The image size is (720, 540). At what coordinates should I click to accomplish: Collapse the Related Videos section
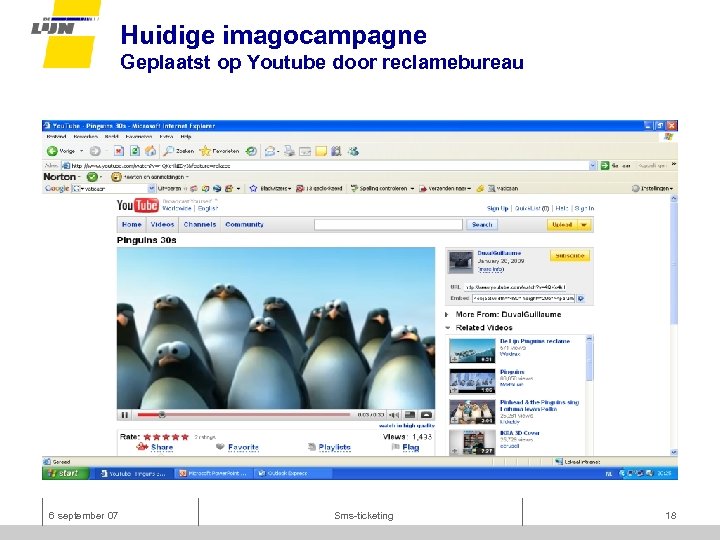(448, 327)
